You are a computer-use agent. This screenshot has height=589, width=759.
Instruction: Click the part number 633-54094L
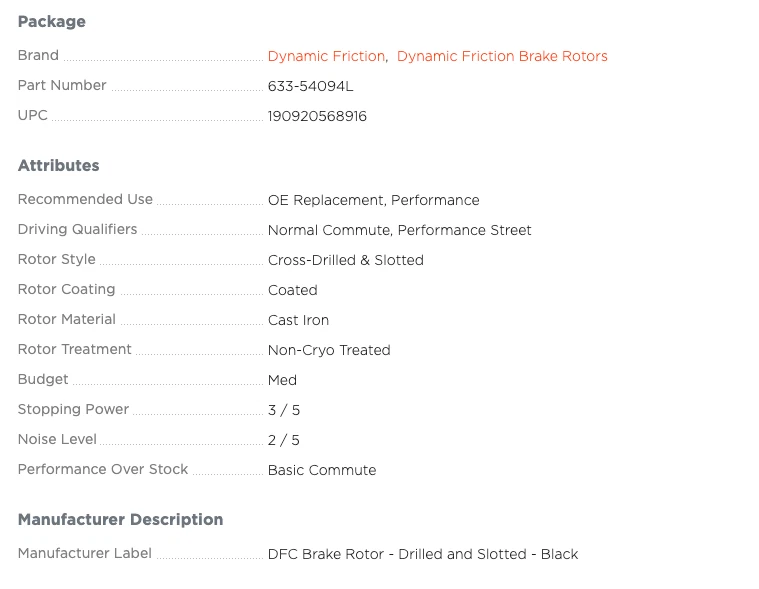pyautogui.click(x=311, y=86)
